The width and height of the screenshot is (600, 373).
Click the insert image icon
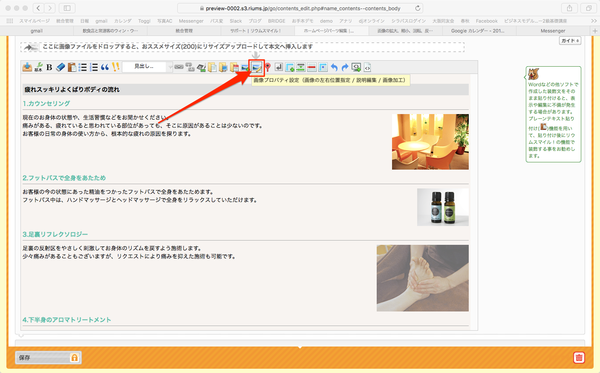pyautogui.click(x=245, y=67)
